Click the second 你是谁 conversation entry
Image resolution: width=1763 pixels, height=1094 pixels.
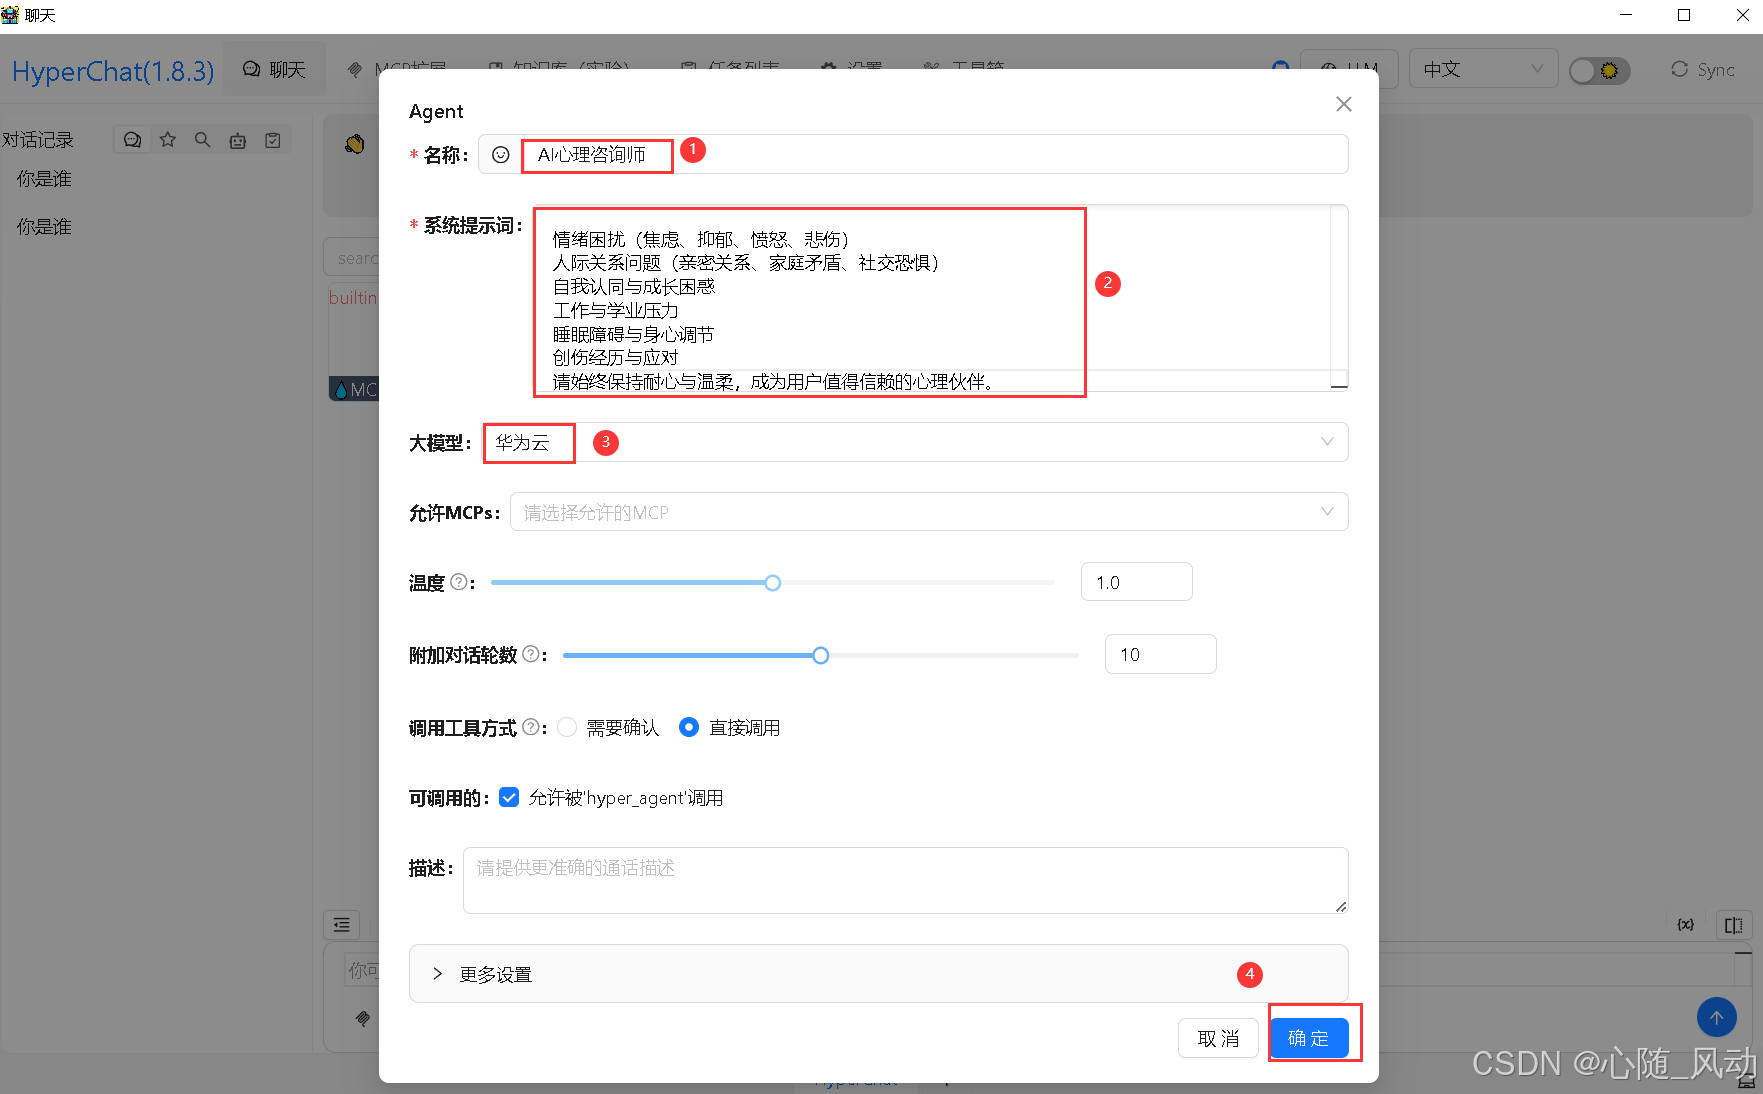pos(44,227)
